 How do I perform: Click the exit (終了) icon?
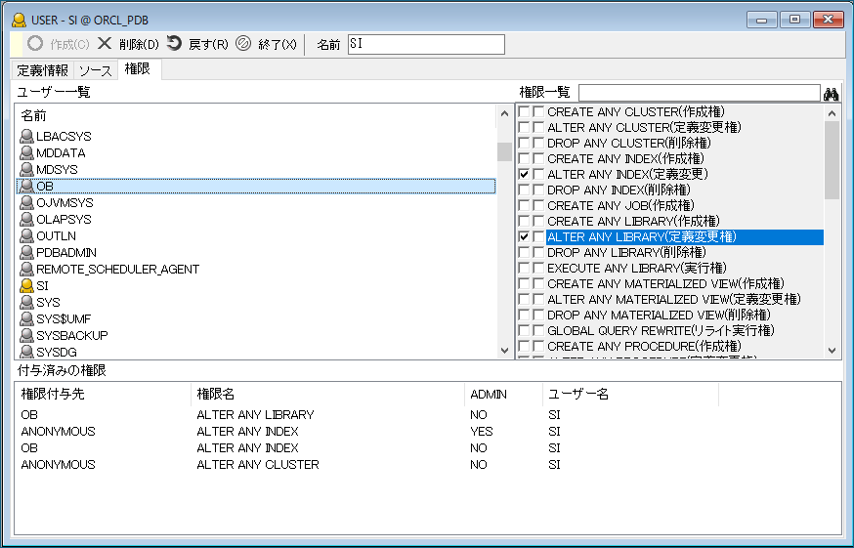point(243,44)
